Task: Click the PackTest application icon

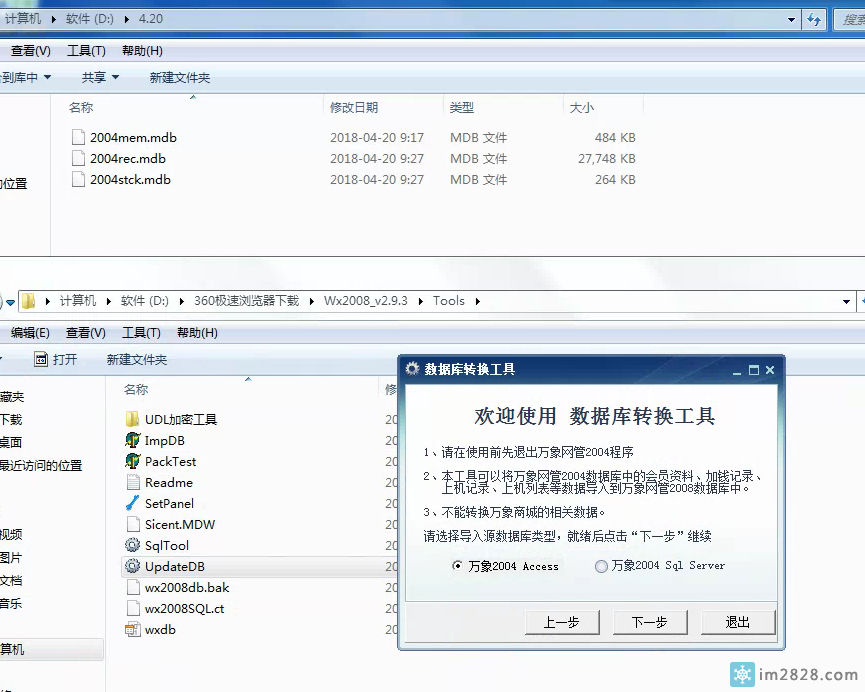Action: (x=132, y=462)
